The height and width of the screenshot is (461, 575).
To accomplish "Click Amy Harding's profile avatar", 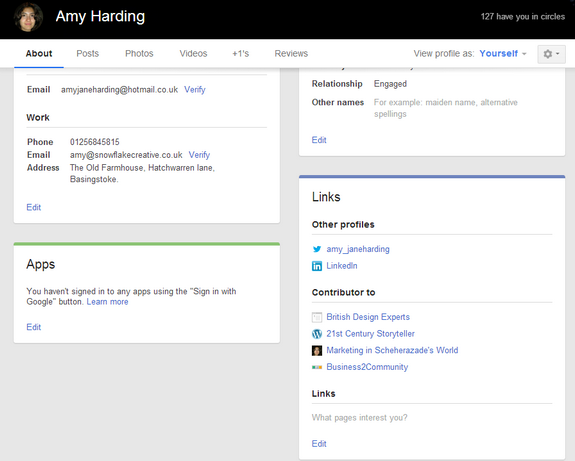I will (28, 17).
